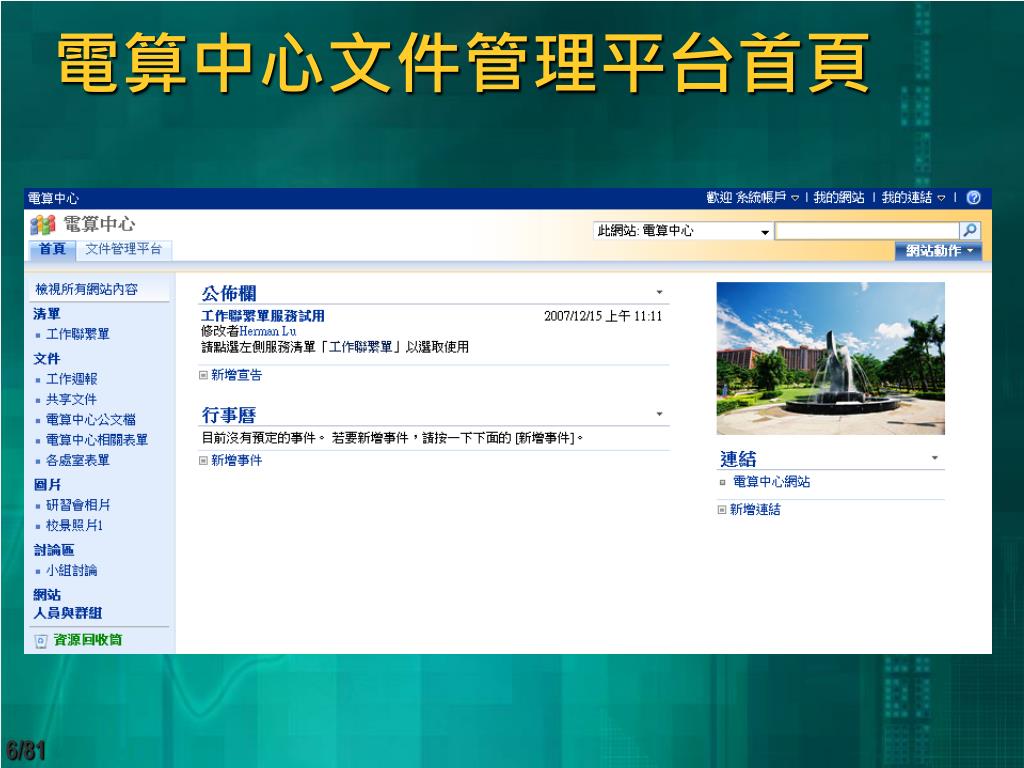Expand the 連結 web part menu arrow
This screenshot has height=768, width=1024.
click(935, 458)
